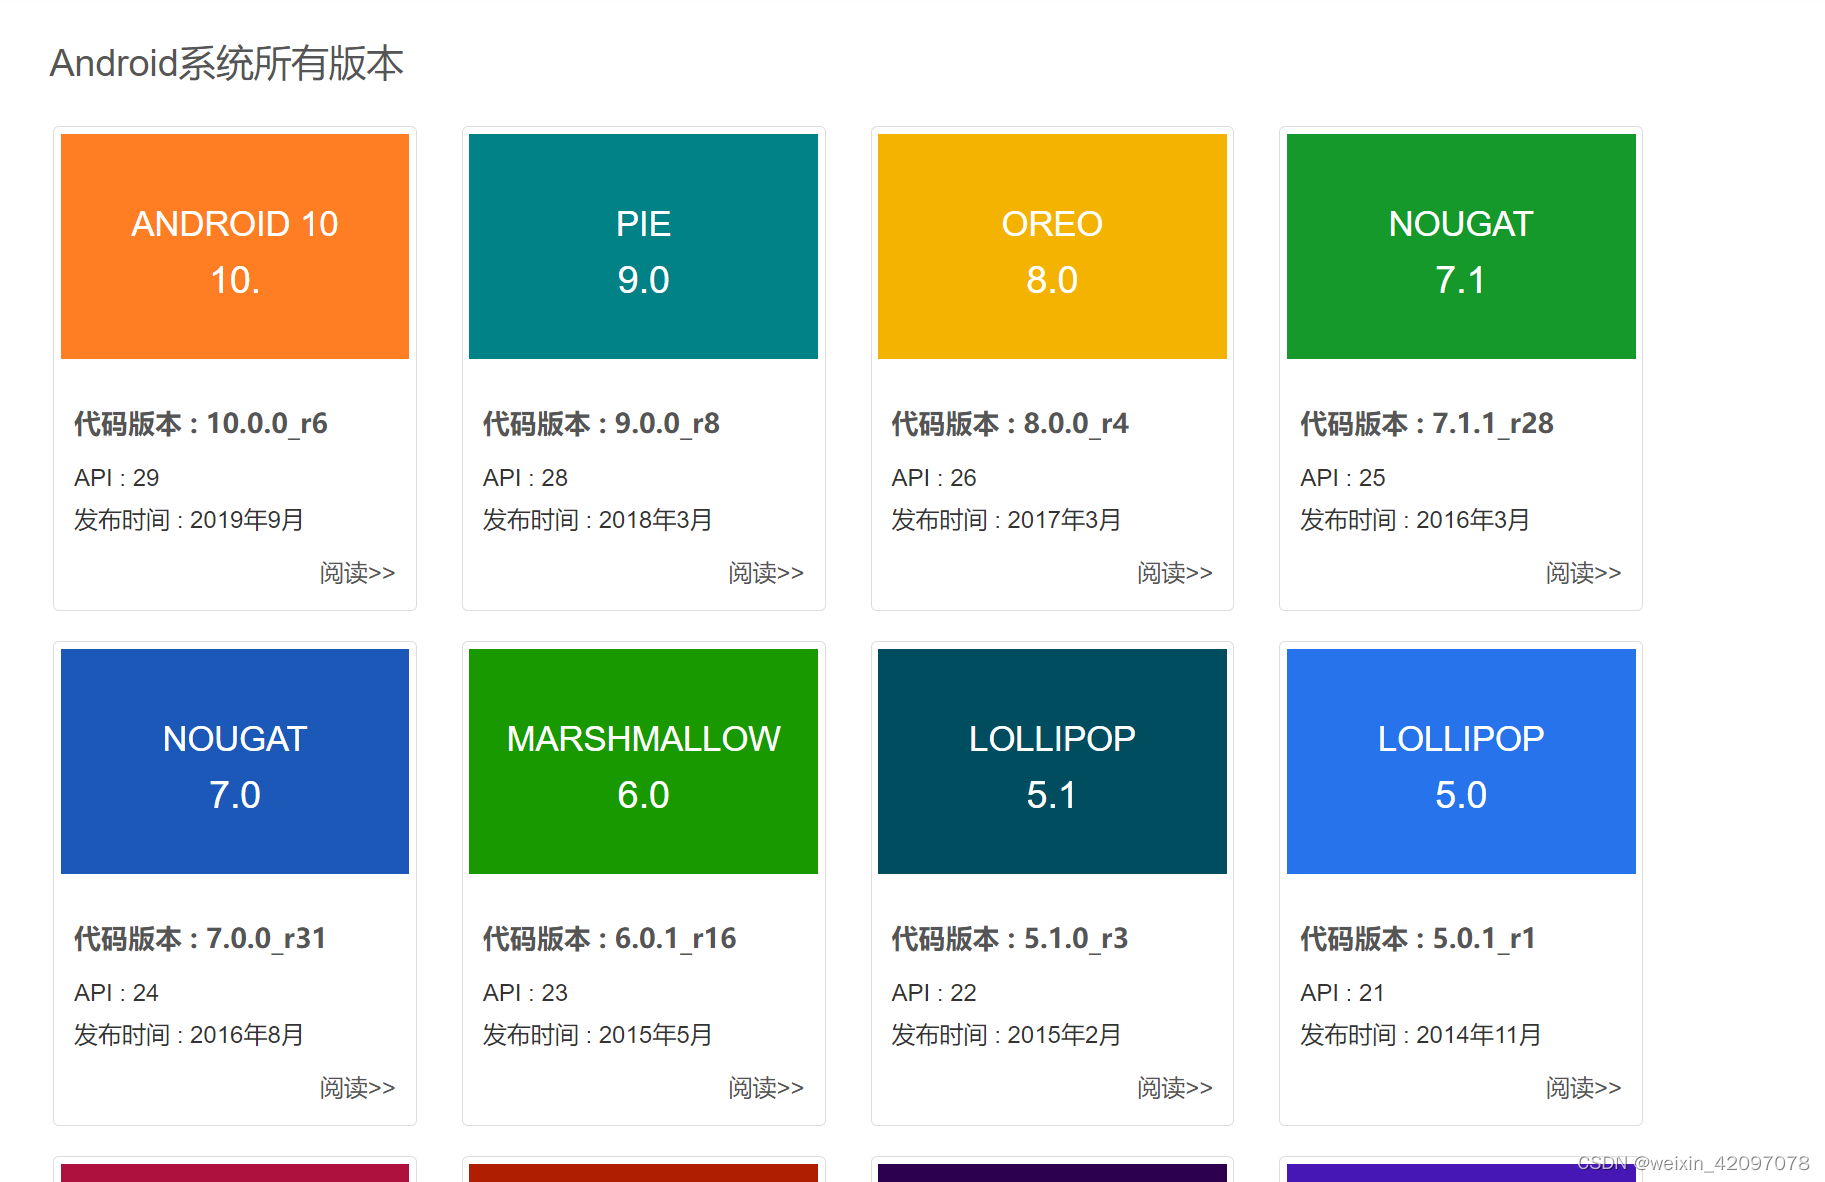1825x1182 pixels.
Task: Click the API : 25 text
Action: point(1343,478)
